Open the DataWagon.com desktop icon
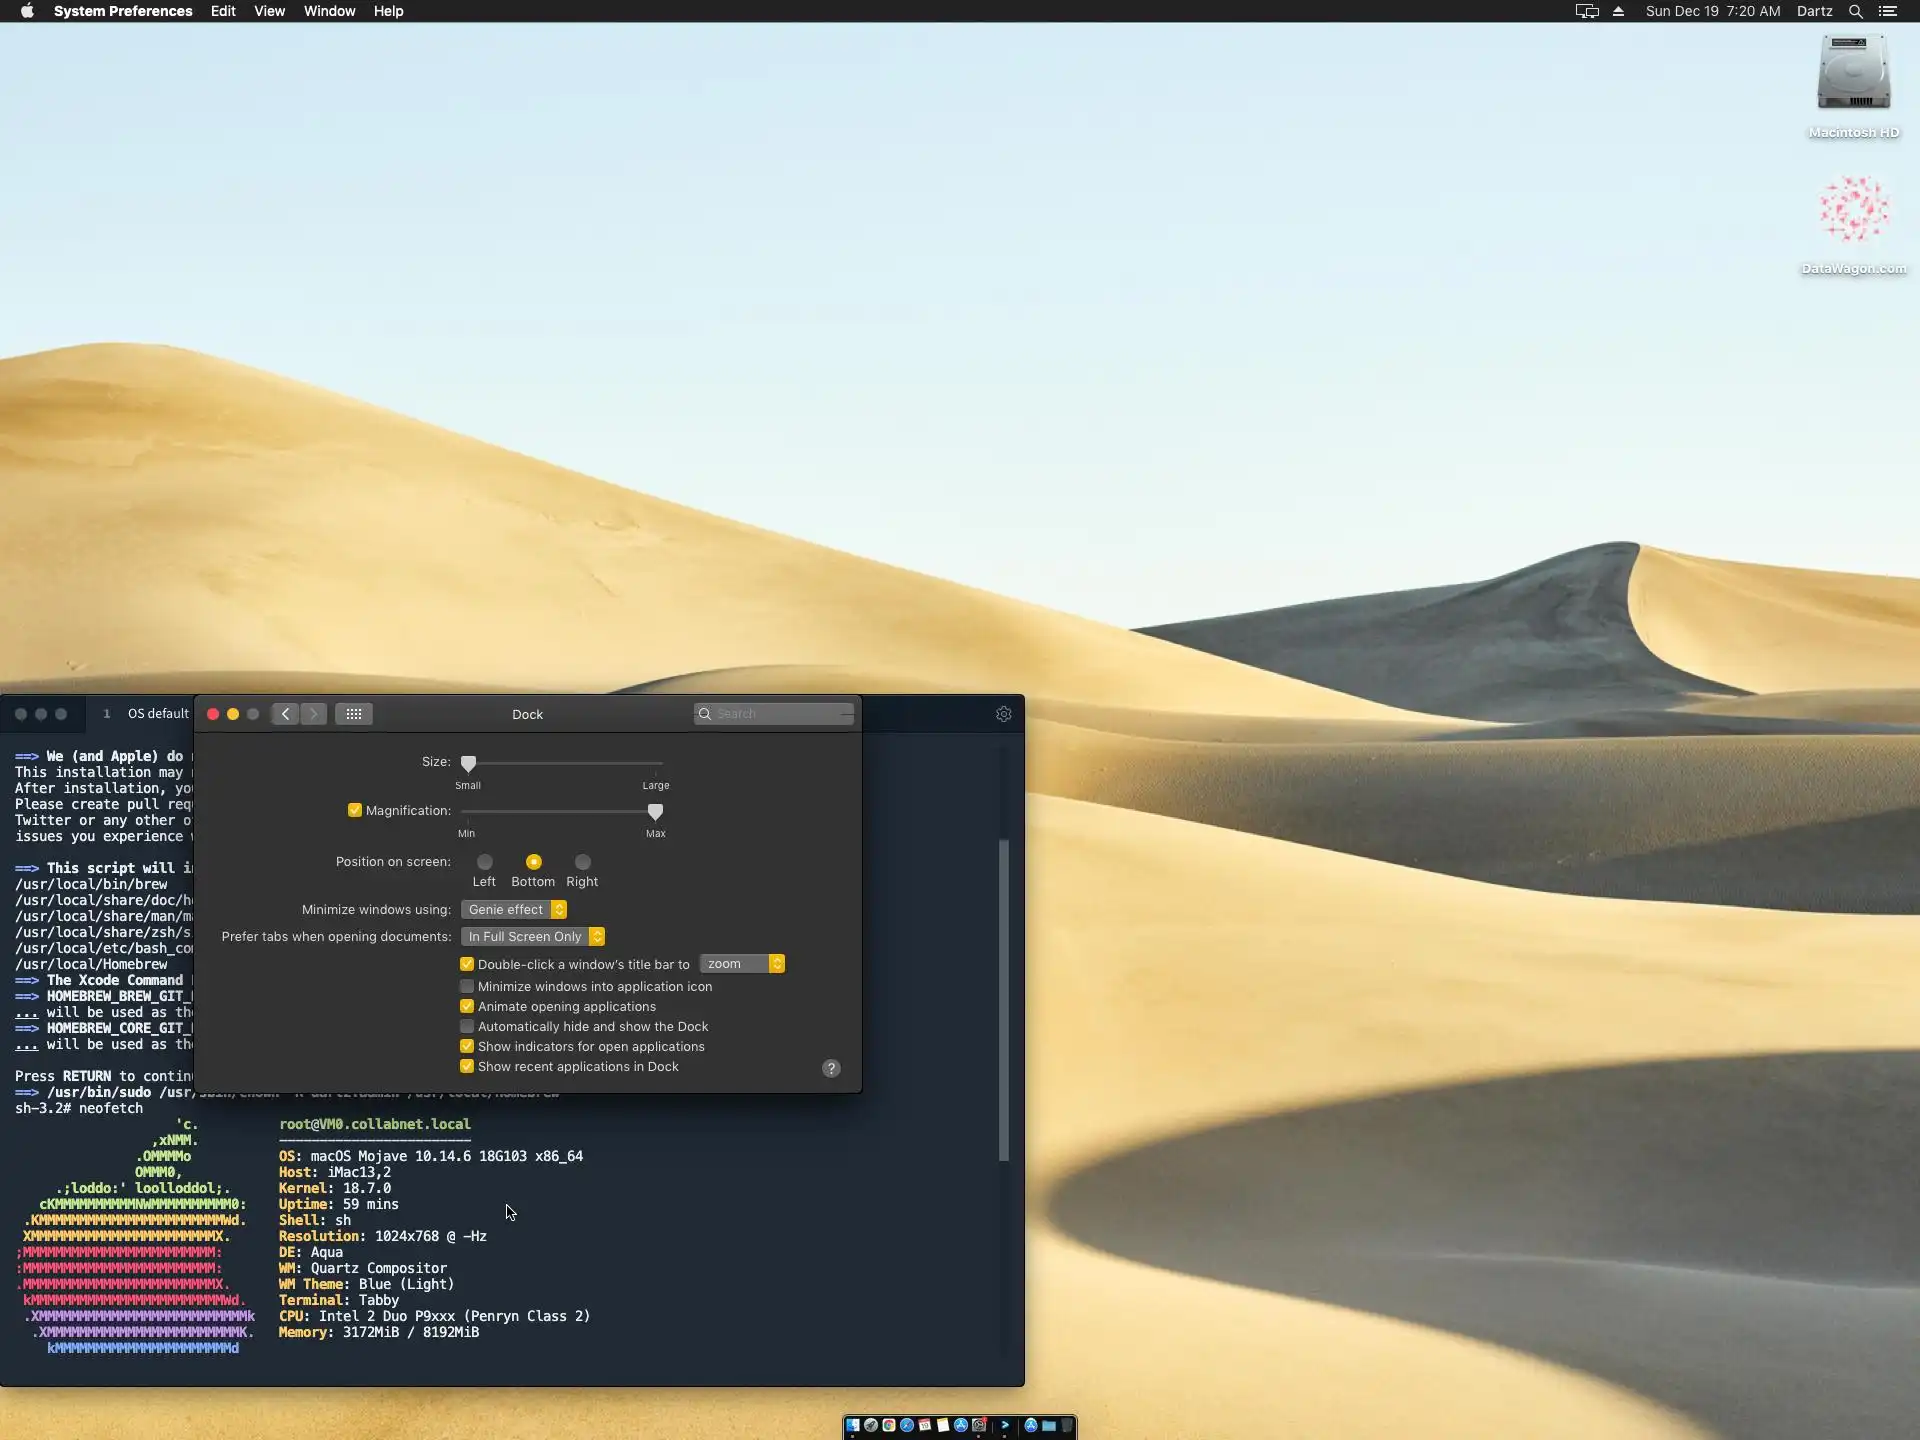The height and width of the screenshot is (1440, 1920). (x=1853, y=210)
